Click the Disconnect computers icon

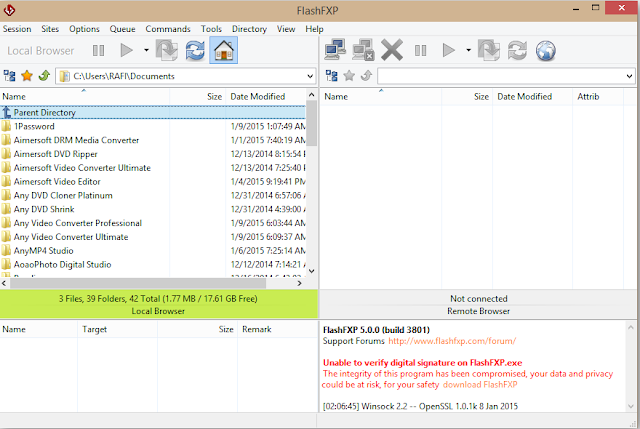pyautogui.click(x=363, y=50)
